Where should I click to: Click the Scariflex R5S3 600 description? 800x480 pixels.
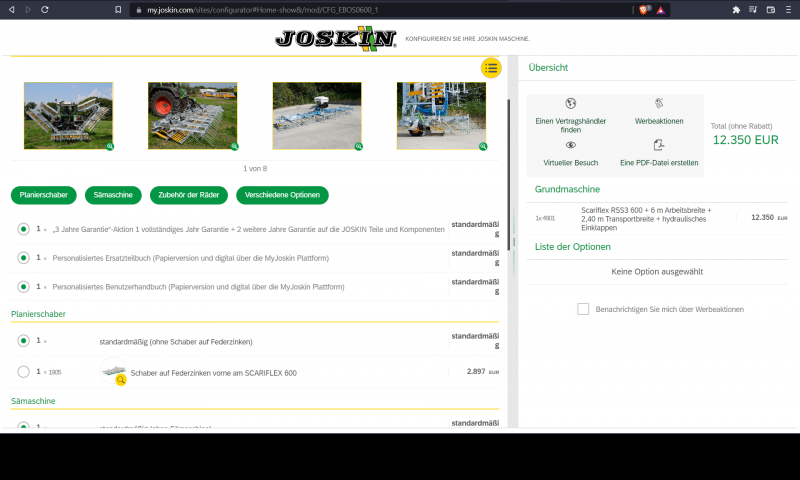(646, 219)
